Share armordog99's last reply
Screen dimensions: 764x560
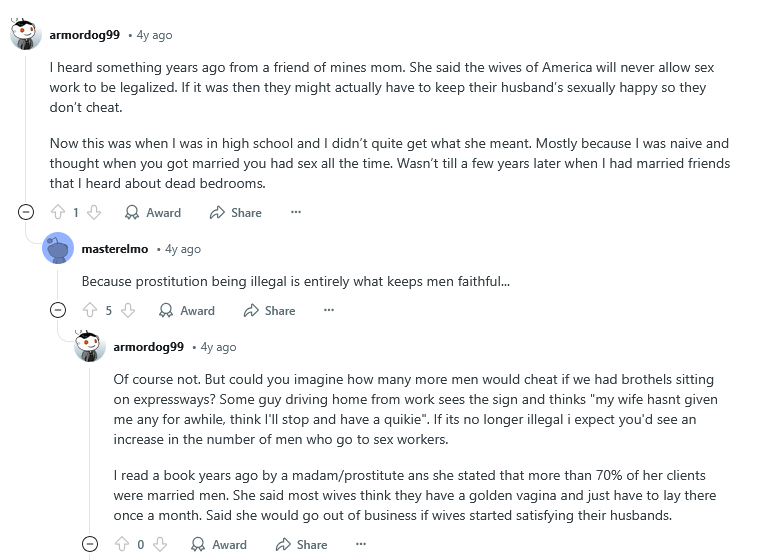pyautogui.click(x=301, y=544)
